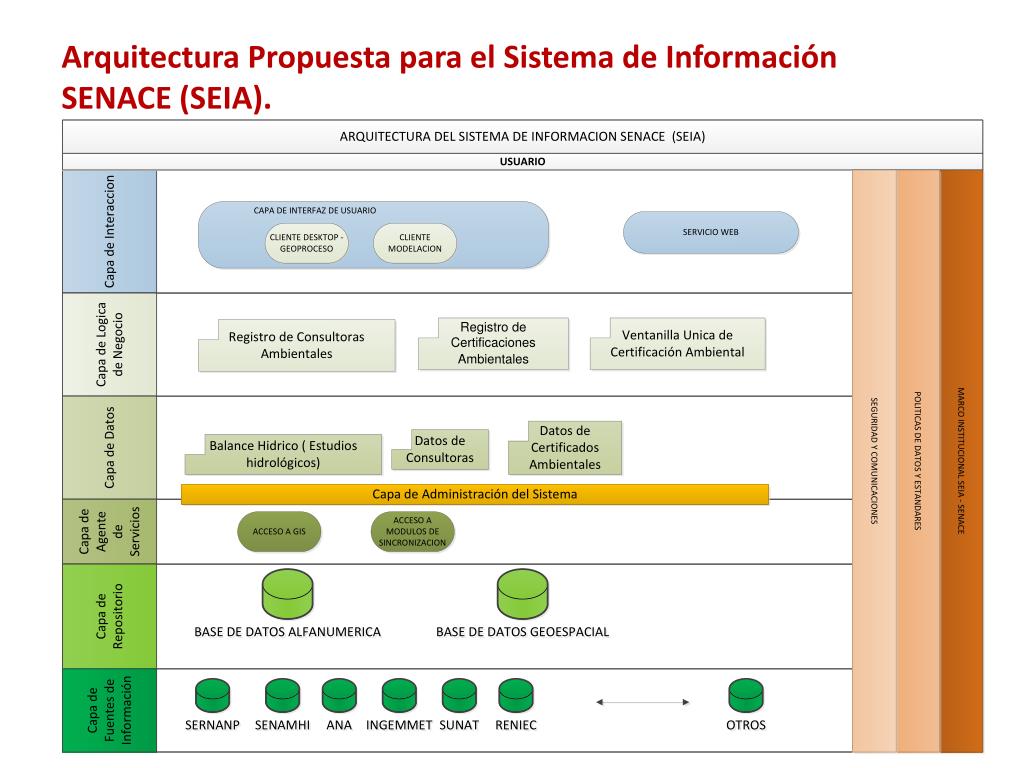Click the Balance Hidrico estudios hidrológicos box

tap(283, 454)
